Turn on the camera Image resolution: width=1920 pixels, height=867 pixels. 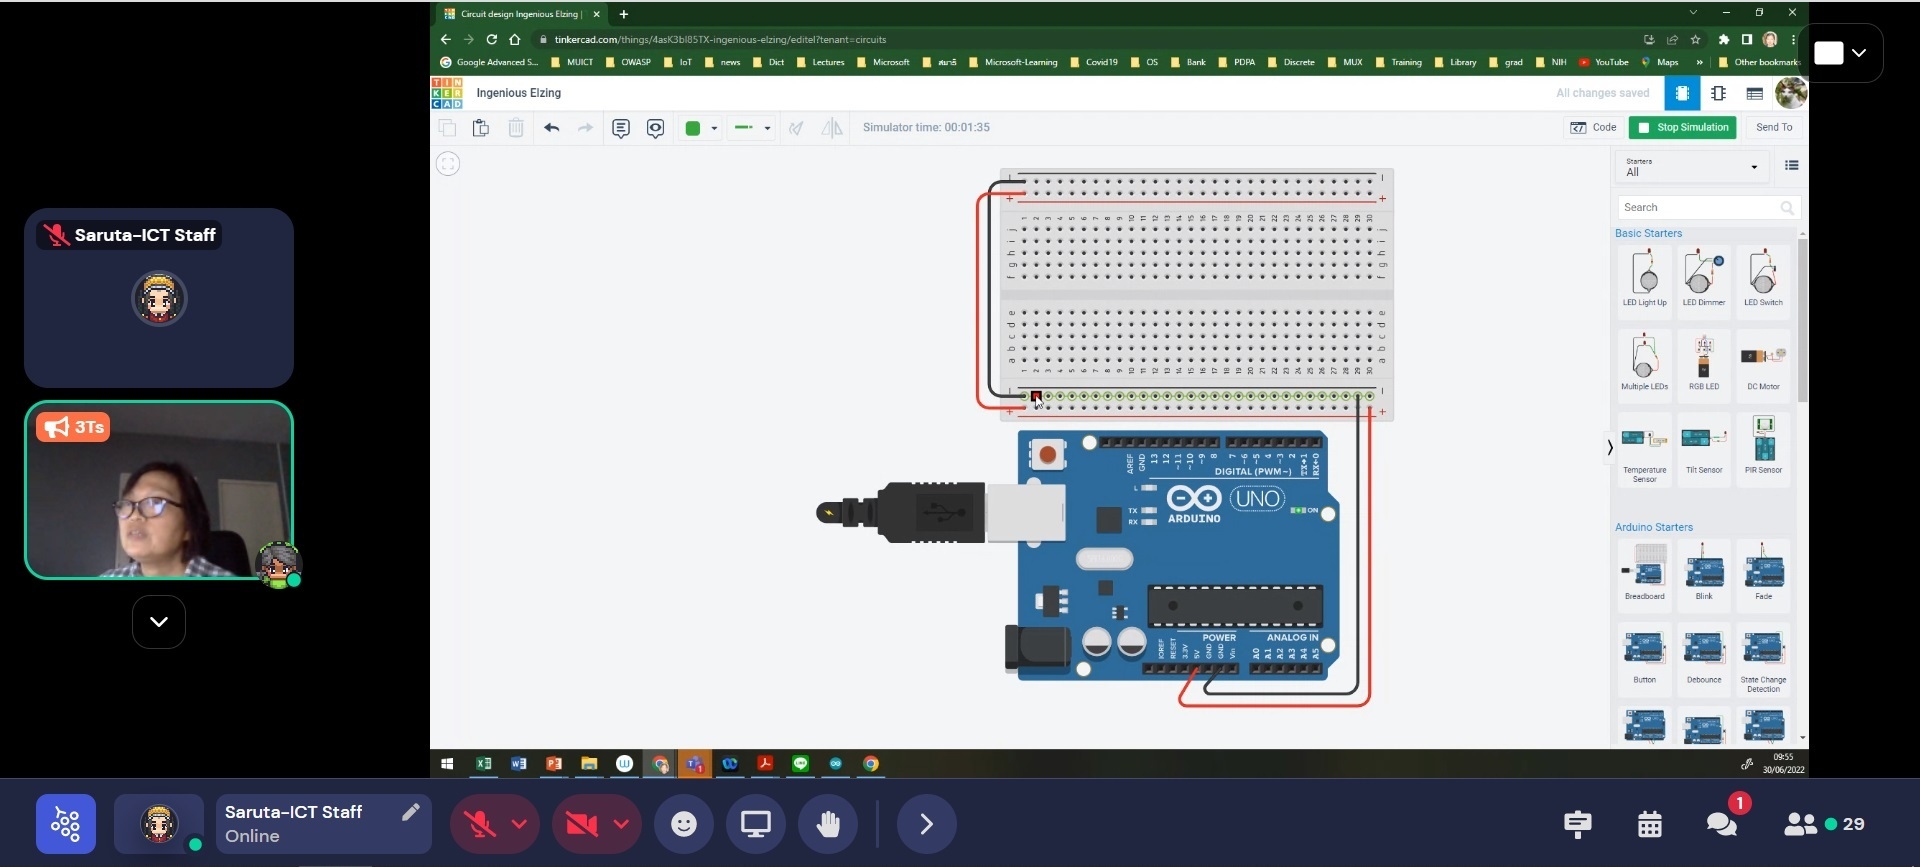[581, 824]
